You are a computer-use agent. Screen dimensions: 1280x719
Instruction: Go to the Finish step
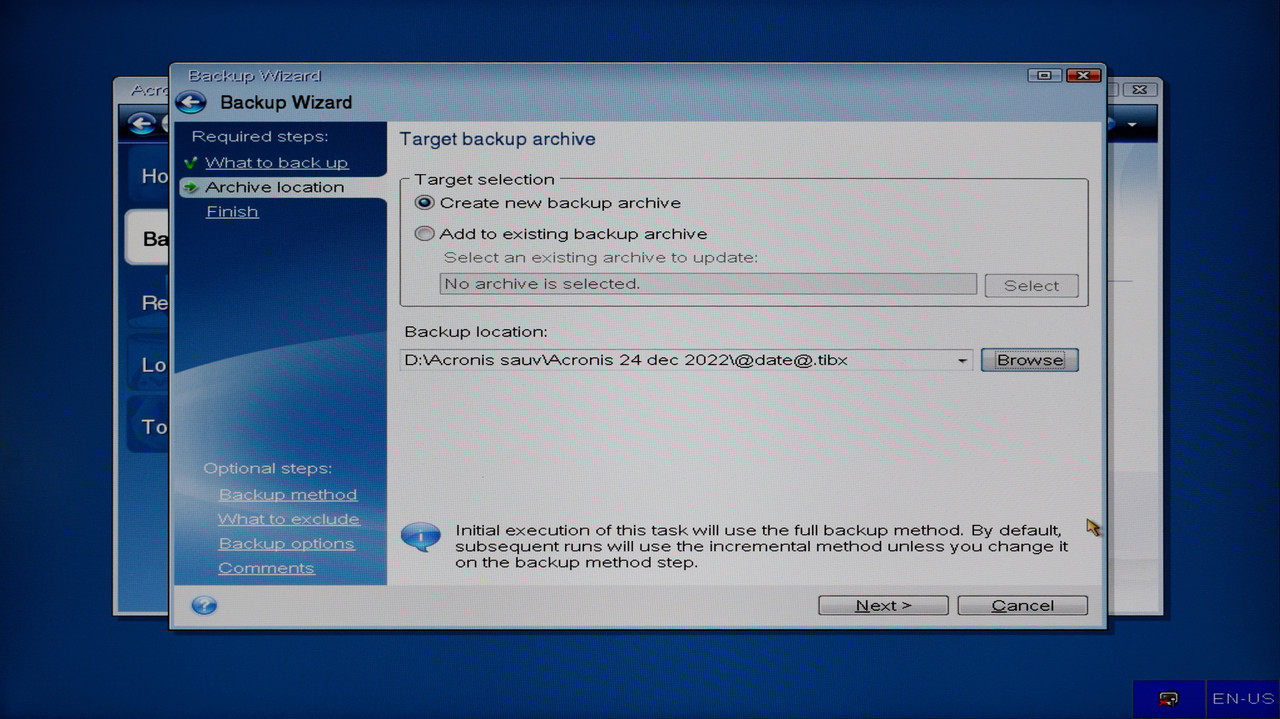pyautogui.click(x=232, y=211)
